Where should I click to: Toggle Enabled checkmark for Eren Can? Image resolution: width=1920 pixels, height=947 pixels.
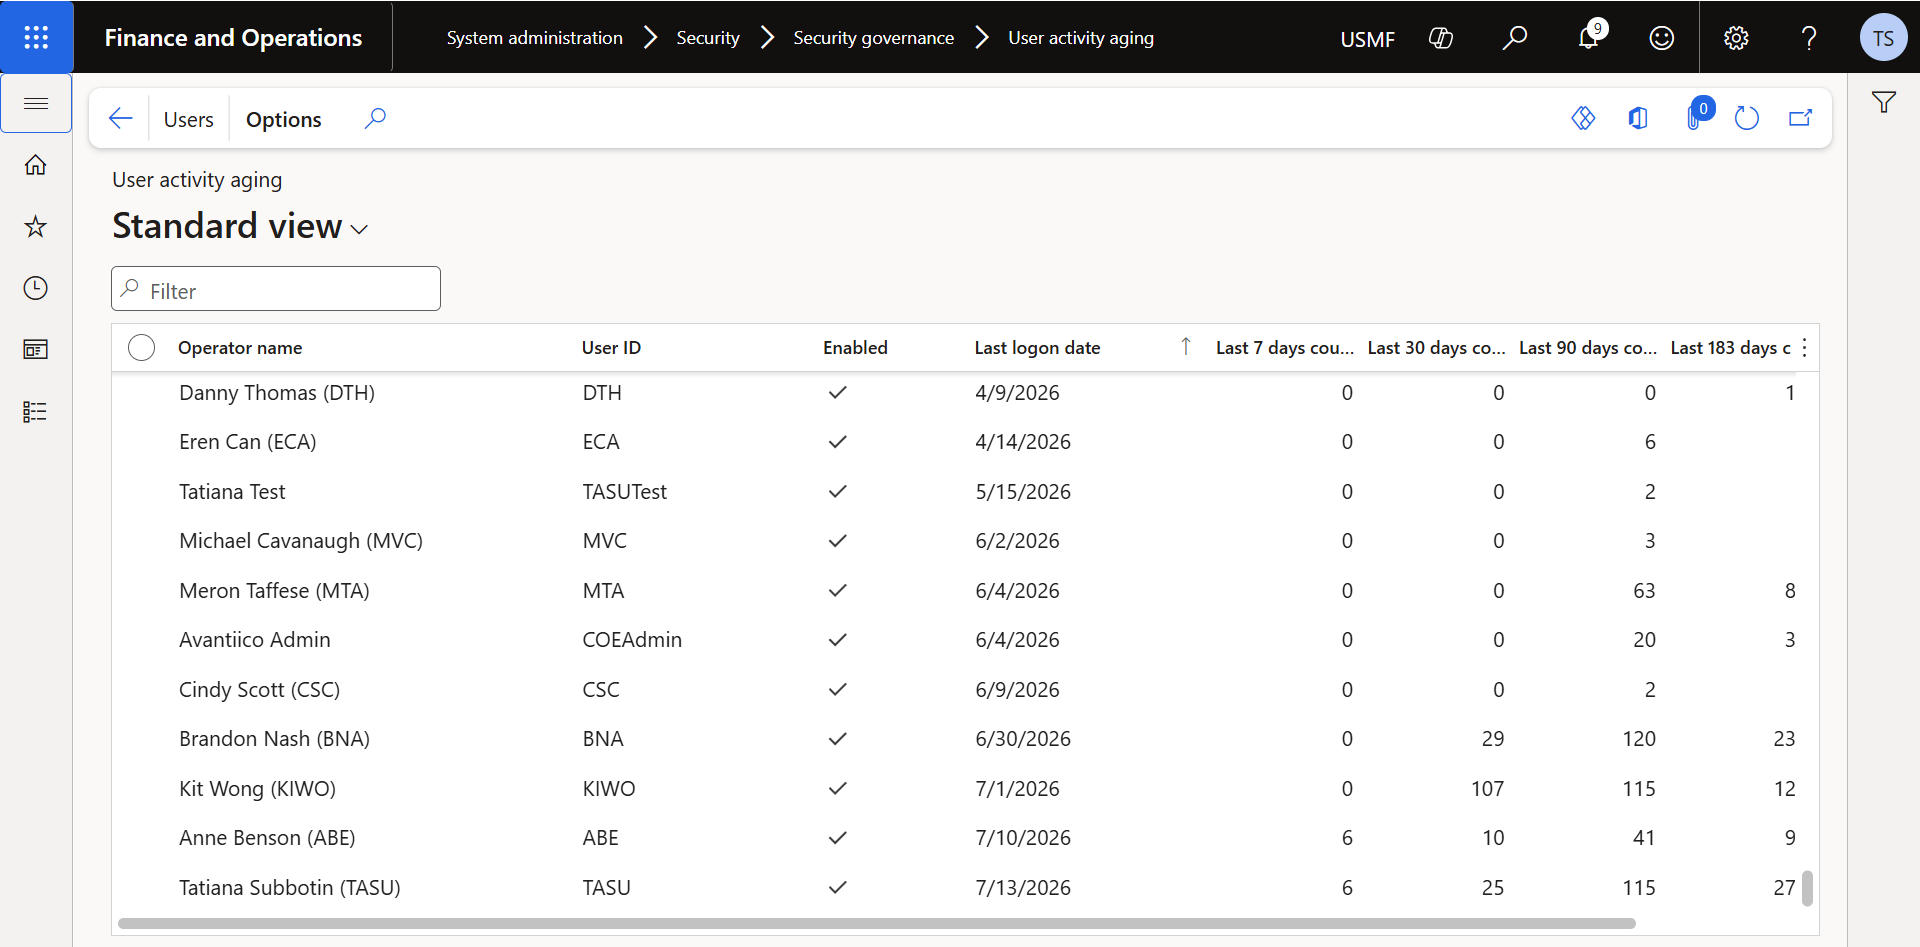tap(838, 442)
